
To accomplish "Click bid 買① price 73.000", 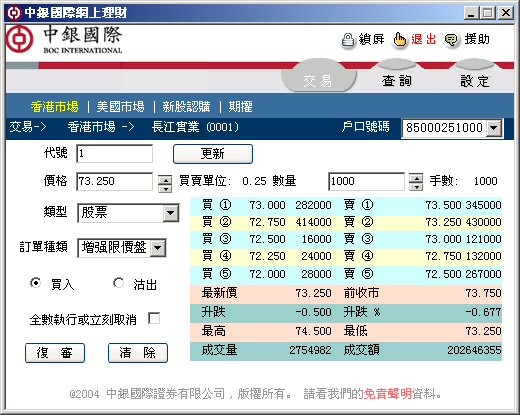I will click(x=267, y=205).
